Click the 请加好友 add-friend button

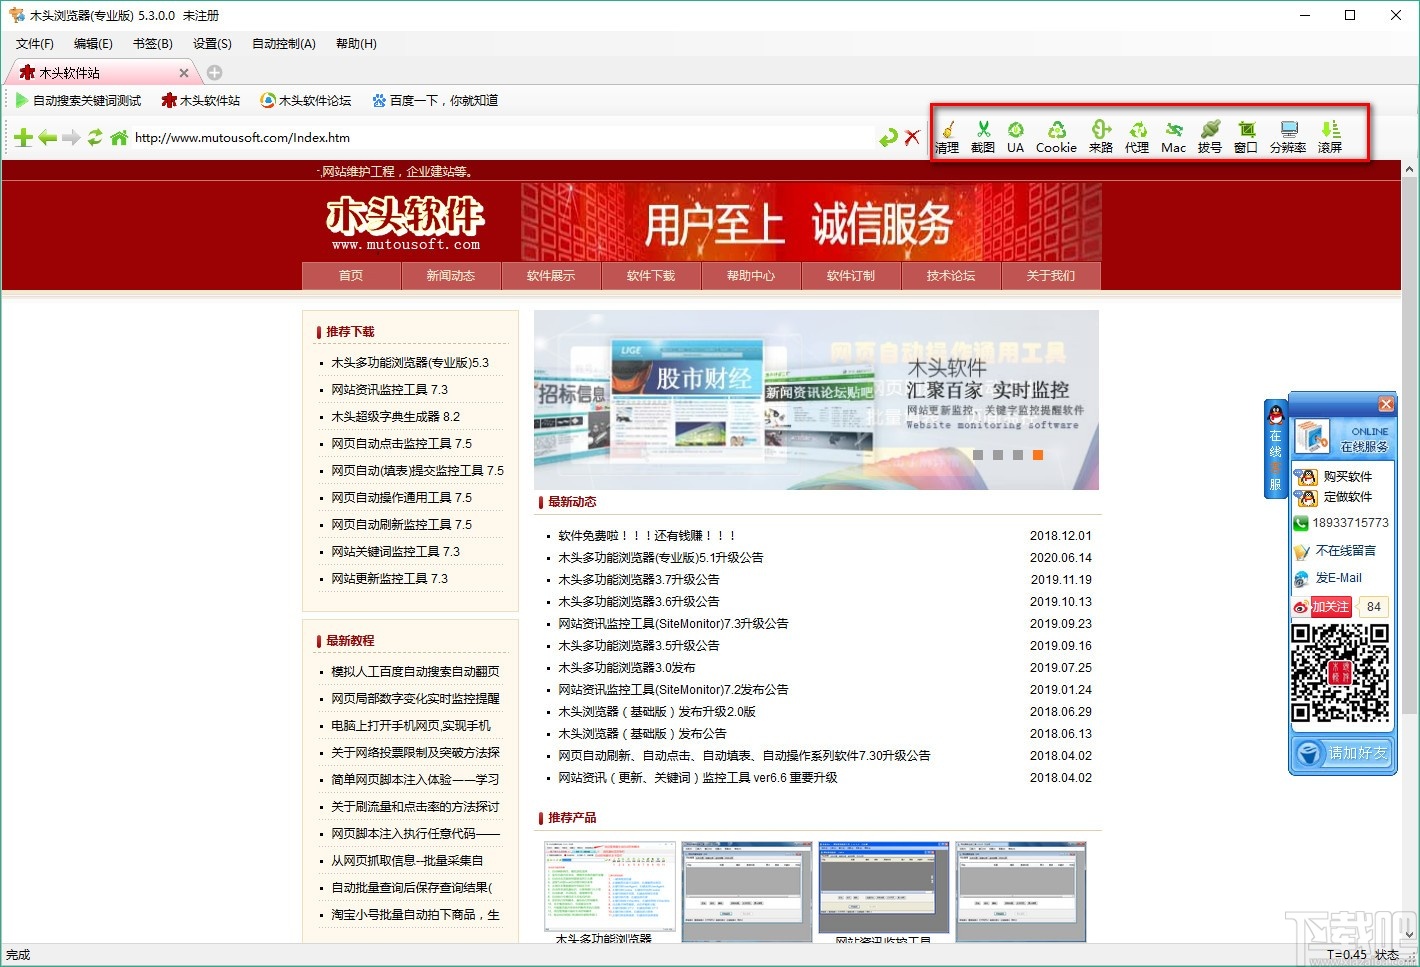(x=1342, y=753)
